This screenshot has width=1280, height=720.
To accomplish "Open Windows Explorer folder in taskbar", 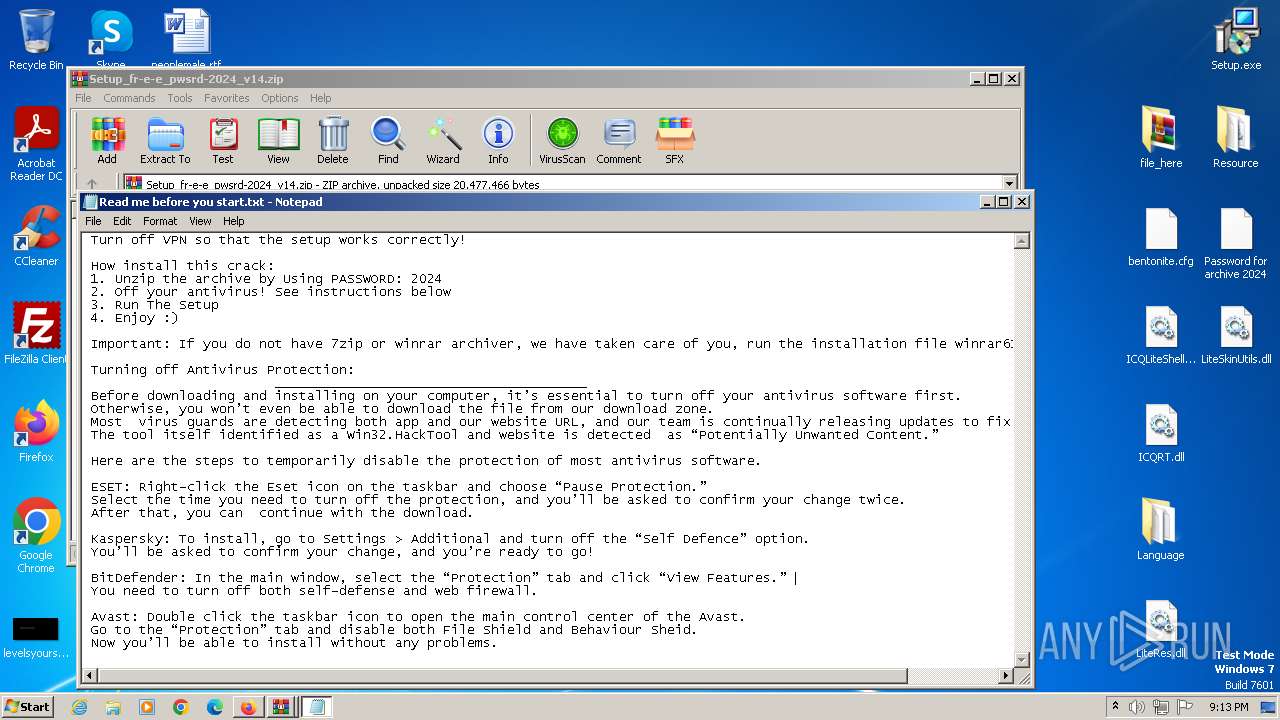I will [x=113, y=707].
